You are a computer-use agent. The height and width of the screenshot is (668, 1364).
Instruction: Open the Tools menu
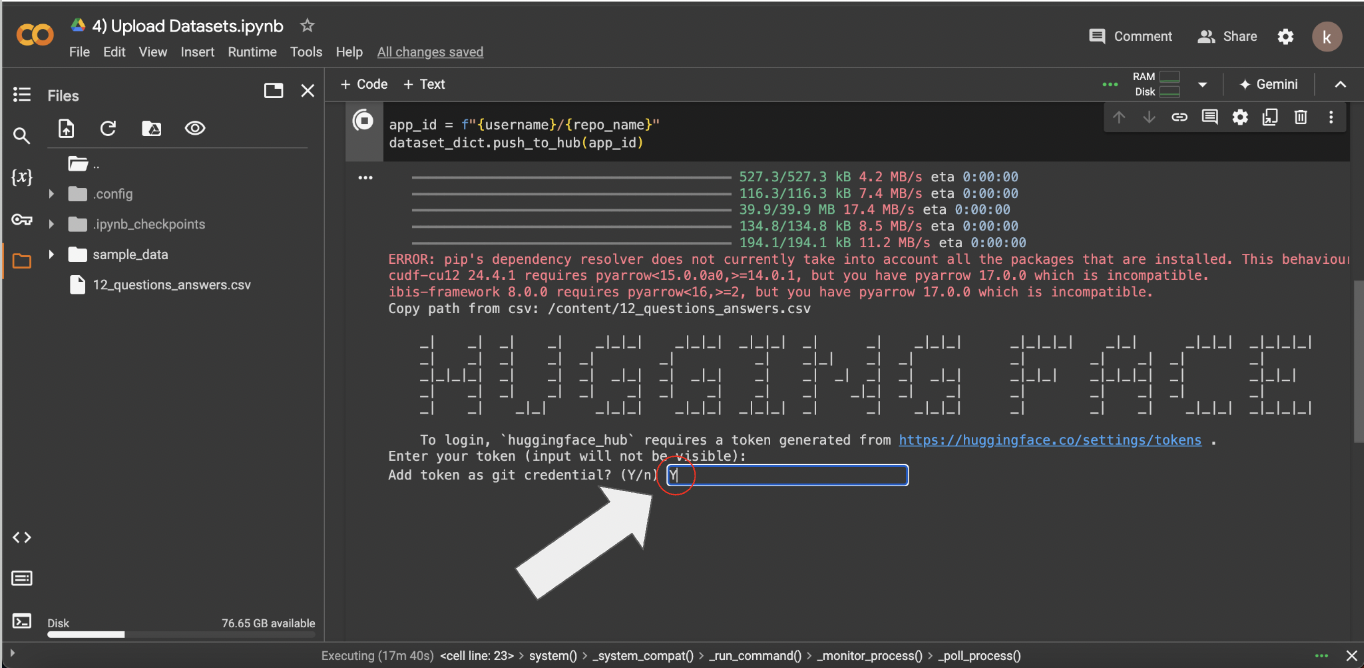[306, 52]
